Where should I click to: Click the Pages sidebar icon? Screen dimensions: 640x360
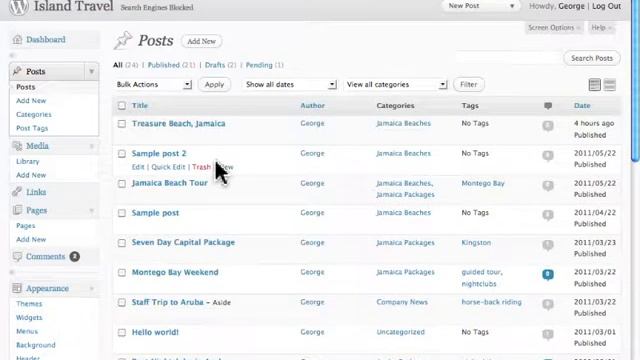(17, 210)
